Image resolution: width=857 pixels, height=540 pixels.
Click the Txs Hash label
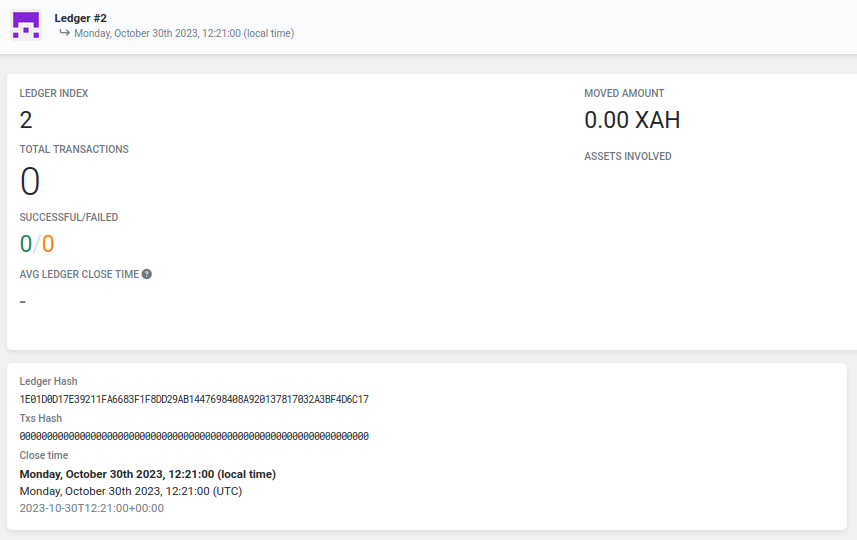(x=41, y=419)
